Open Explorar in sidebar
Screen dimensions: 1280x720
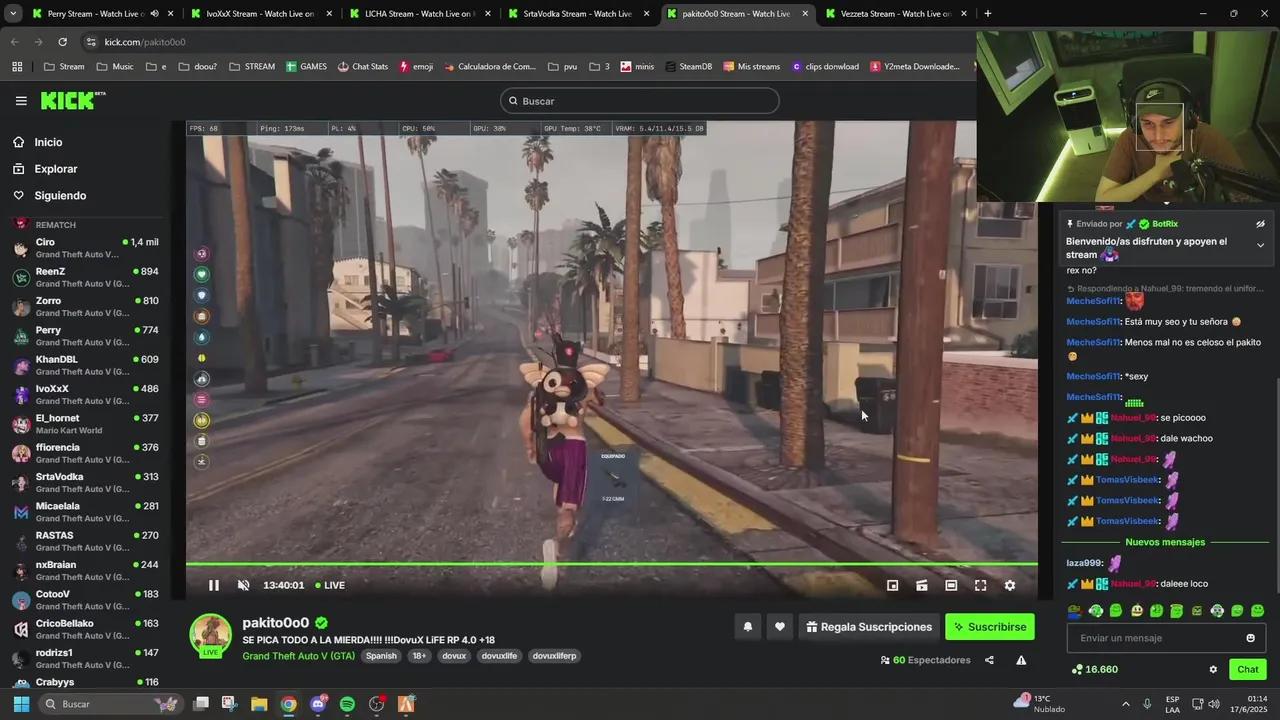(55, 169)
